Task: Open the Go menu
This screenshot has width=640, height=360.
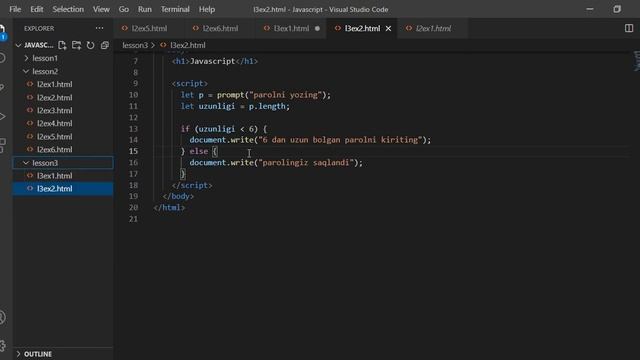Action: tap(124, 9)
